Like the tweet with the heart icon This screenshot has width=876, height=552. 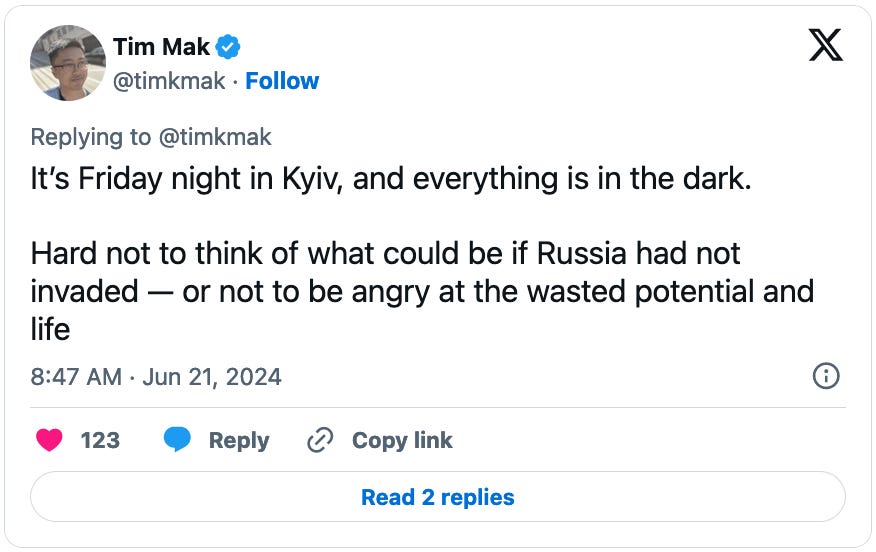coord(49,440)
